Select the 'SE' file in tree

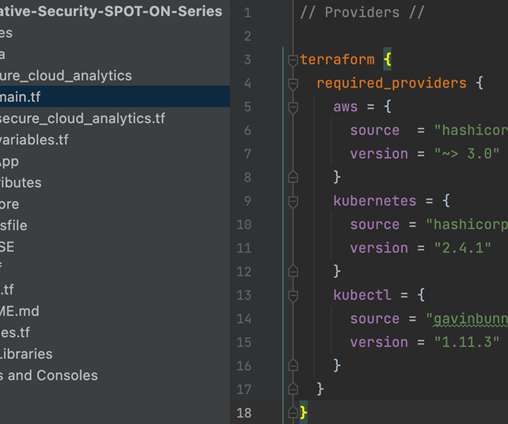(x=7, y=247)
